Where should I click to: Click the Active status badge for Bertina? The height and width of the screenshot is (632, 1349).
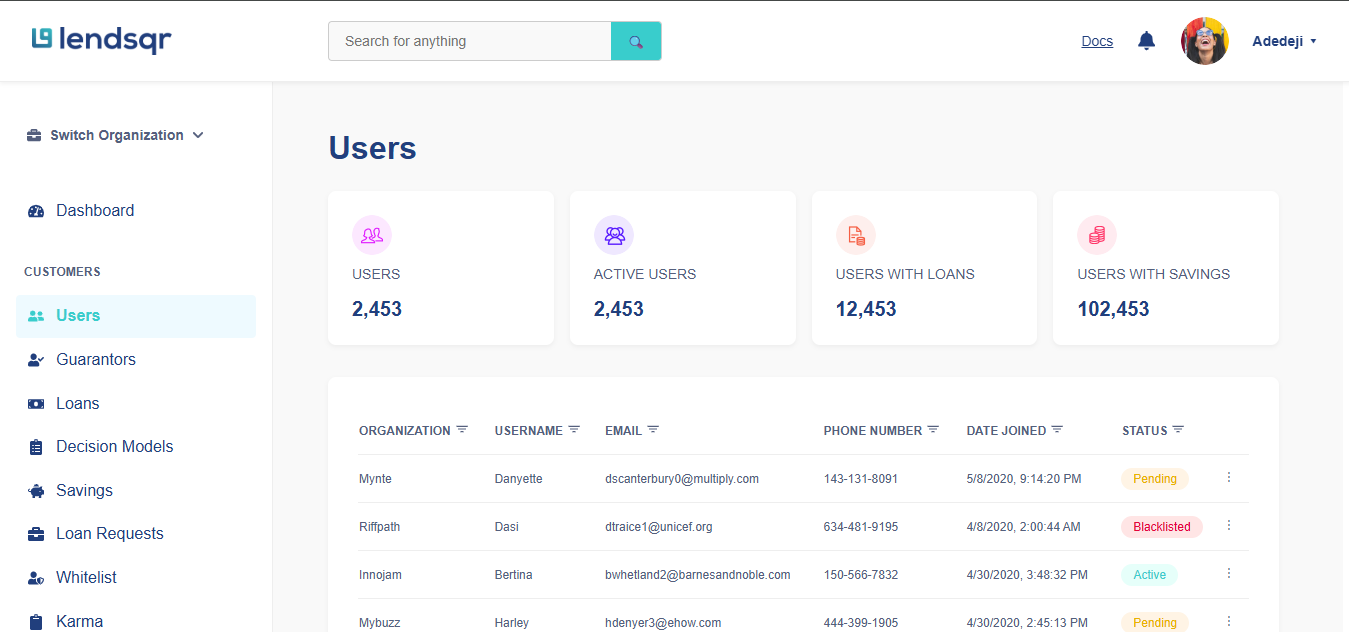[1150, 575]
